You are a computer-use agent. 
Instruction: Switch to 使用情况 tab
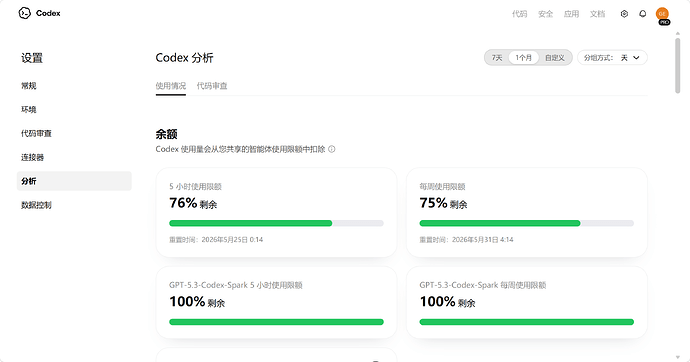click(171, 86)
